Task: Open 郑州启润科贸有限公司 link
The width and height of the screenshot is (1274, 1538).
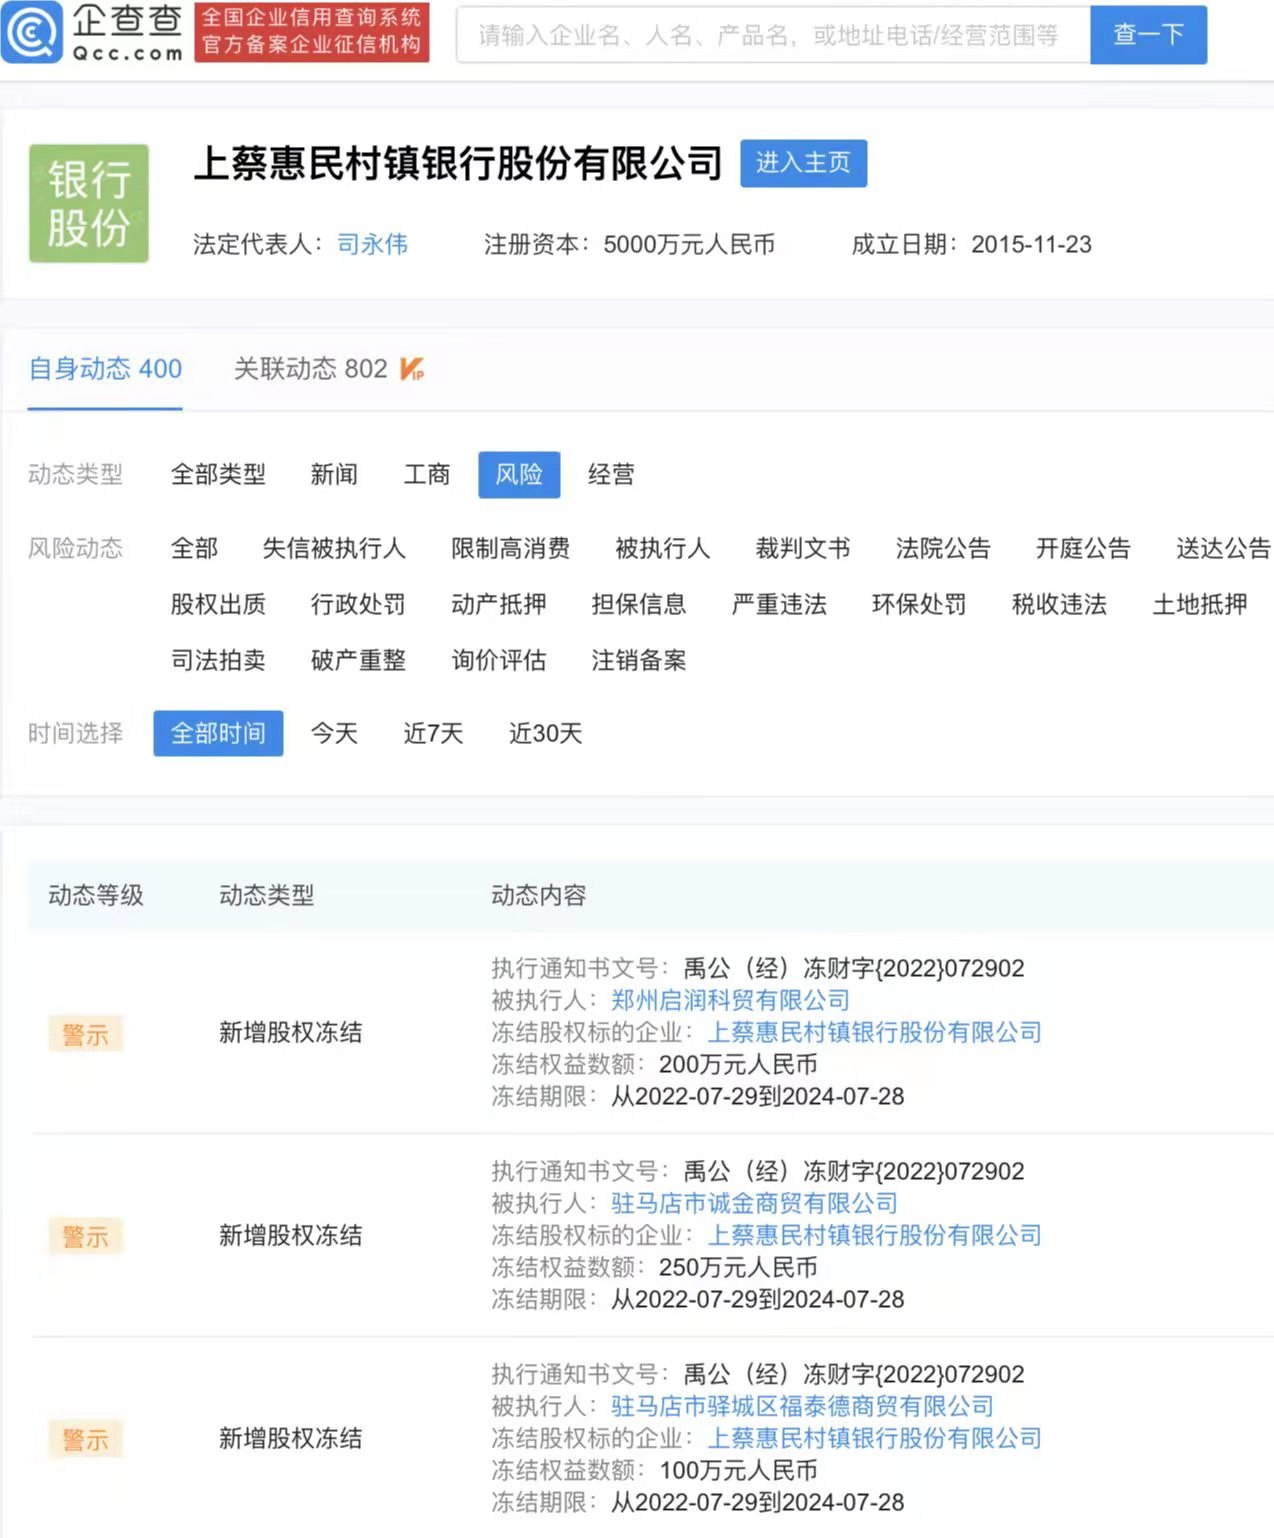Action: pyautogui.click(x=730, y=1000)
